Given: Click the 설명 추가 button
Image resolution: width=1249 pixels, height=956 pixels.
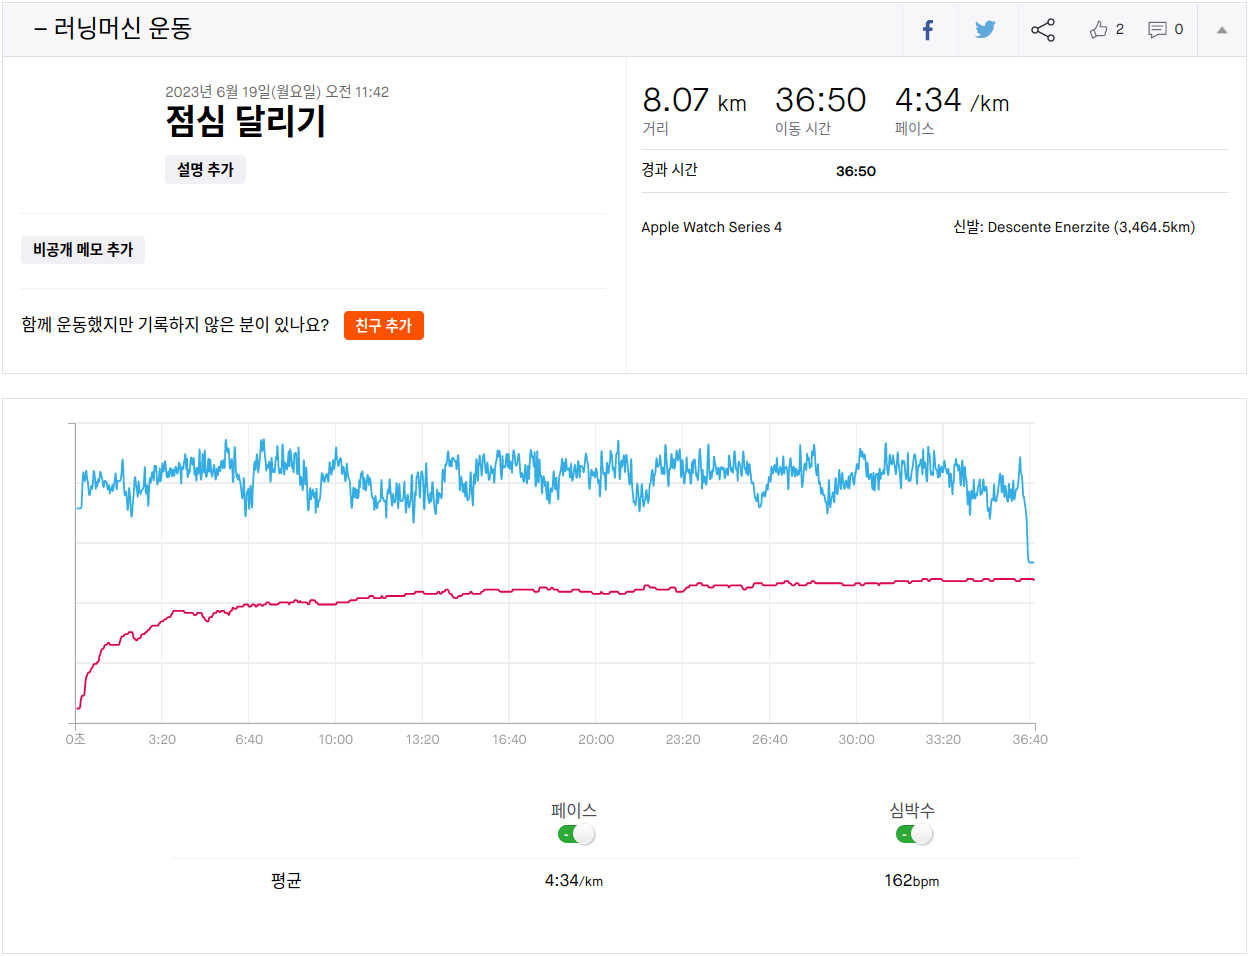Looking at the screenshot, I should [x=205, y=170].
